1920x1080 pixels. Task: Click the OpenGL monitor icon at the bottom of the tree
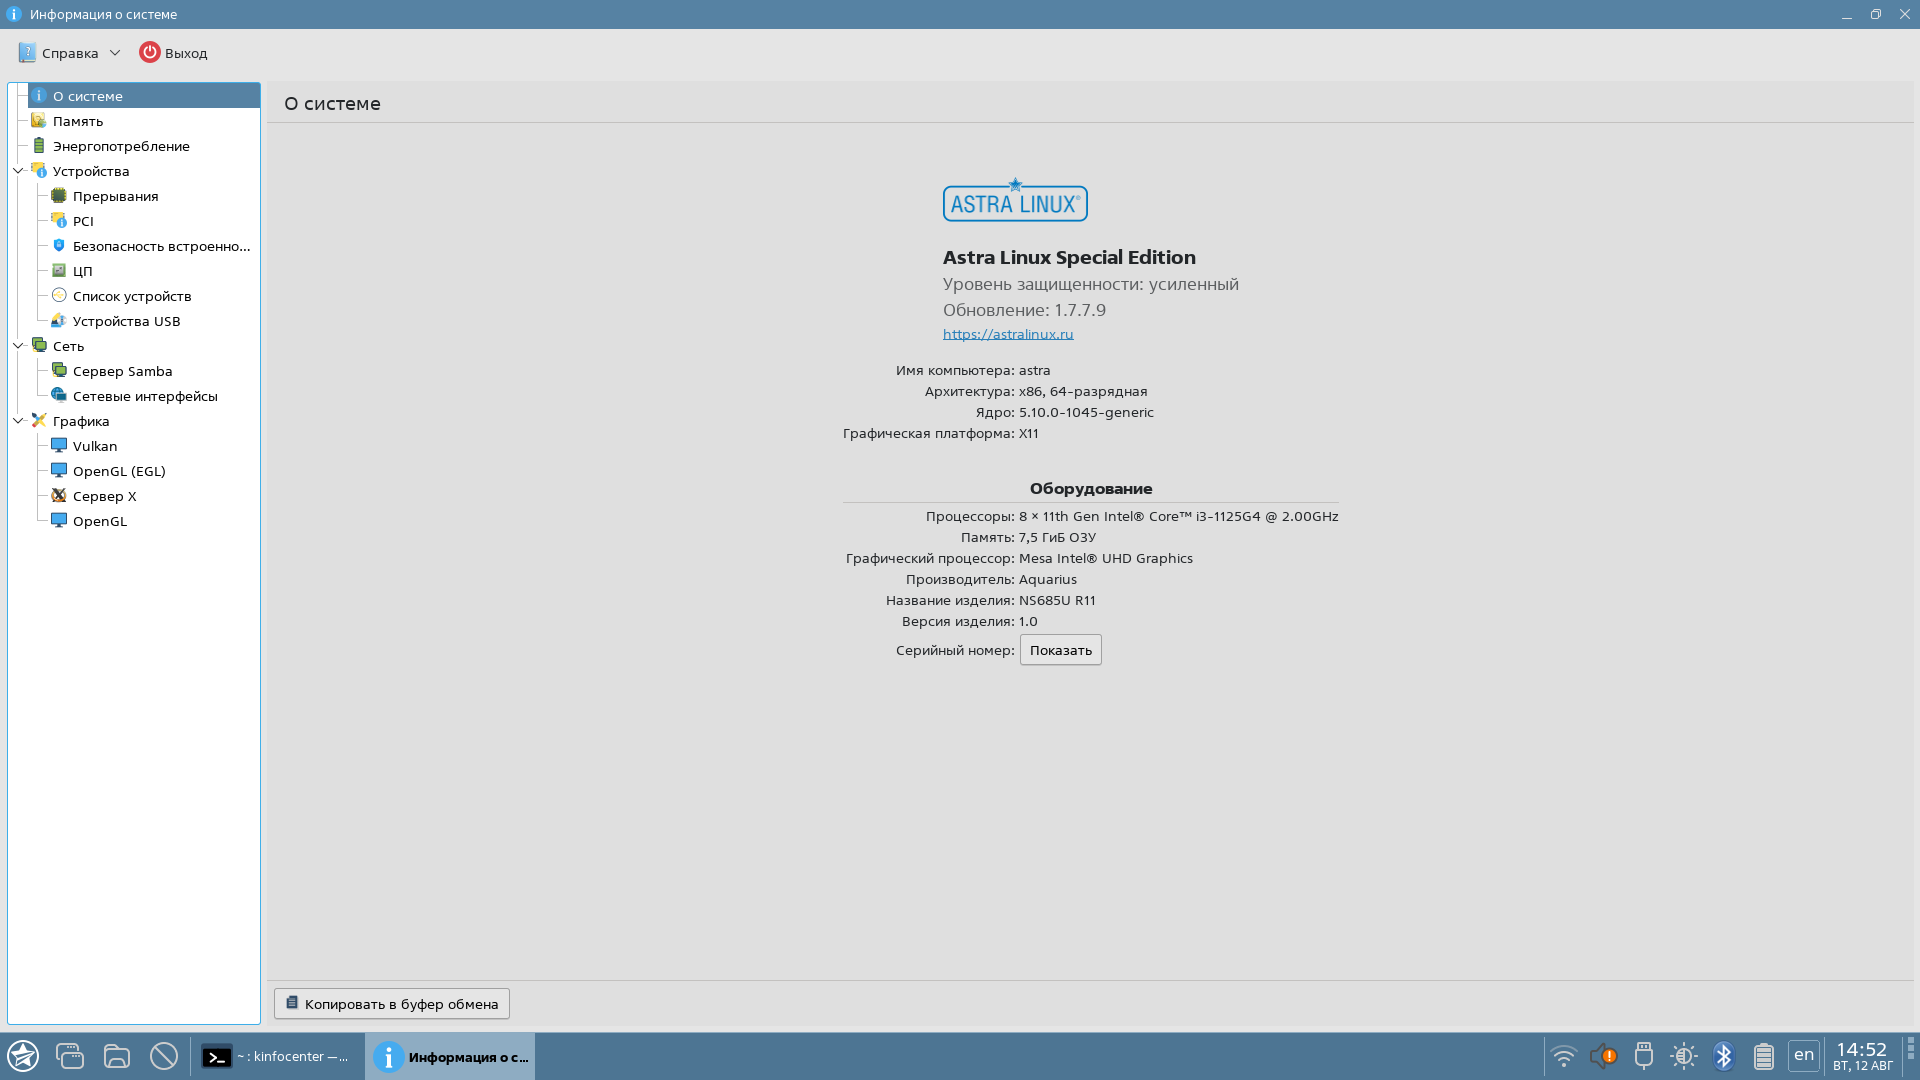tap(59, 521)
